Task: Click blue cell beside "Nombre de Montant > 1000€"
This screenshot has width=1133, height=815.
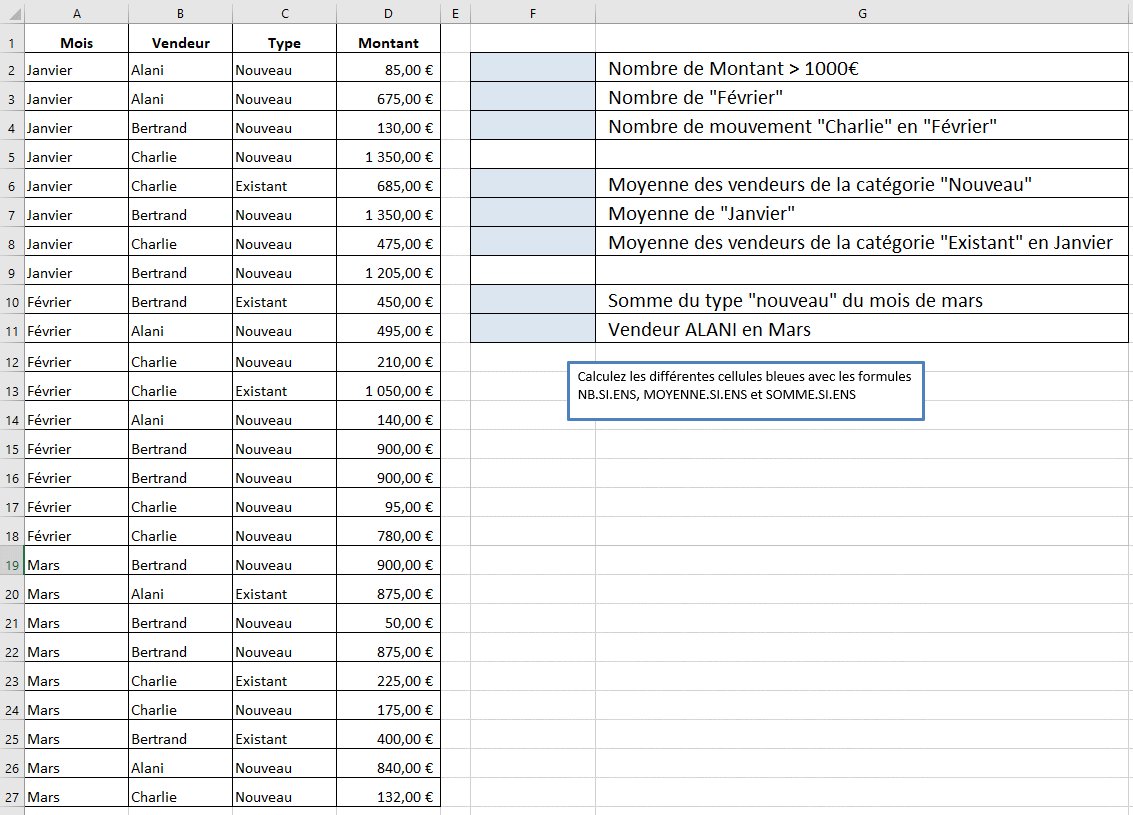Action: pyautogui.click(x=532, y=68)
